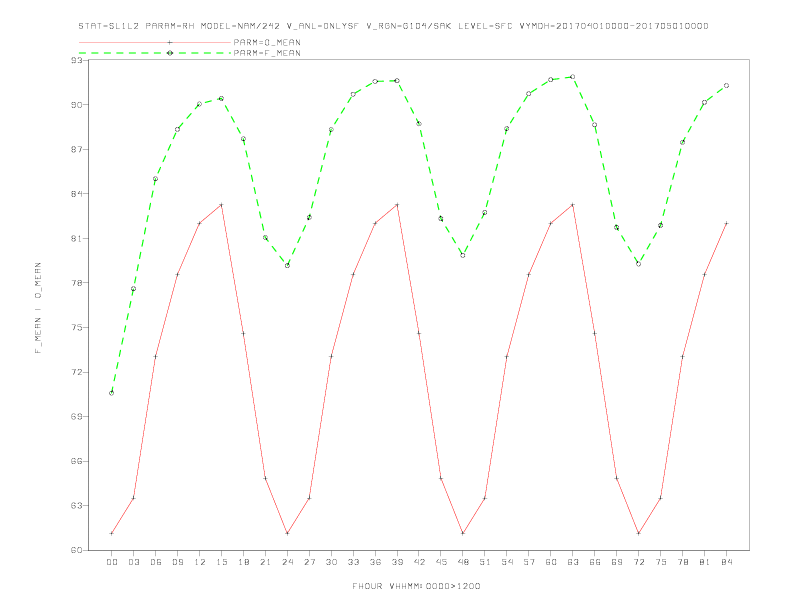This screenshot has width=792, height=612.
Task: Click the MODEL=NAM/242 title text
Action: click(240, 26)
